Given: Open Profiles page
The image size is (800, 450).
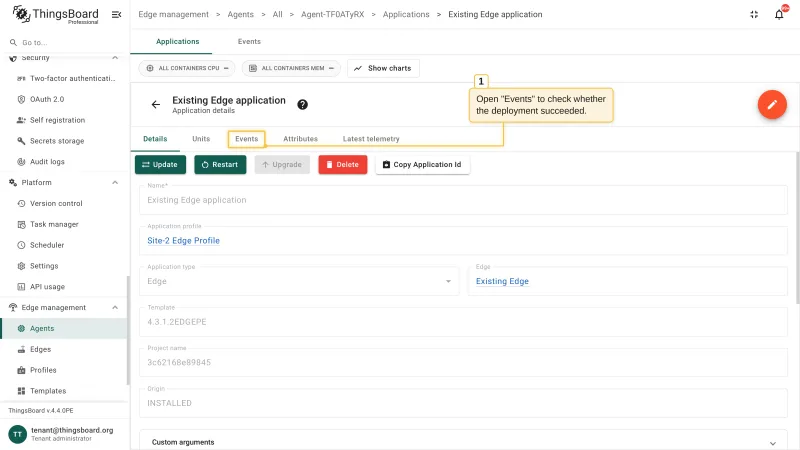Looking at the screenshot, I should pyautogui.click(x=65, y=370).
